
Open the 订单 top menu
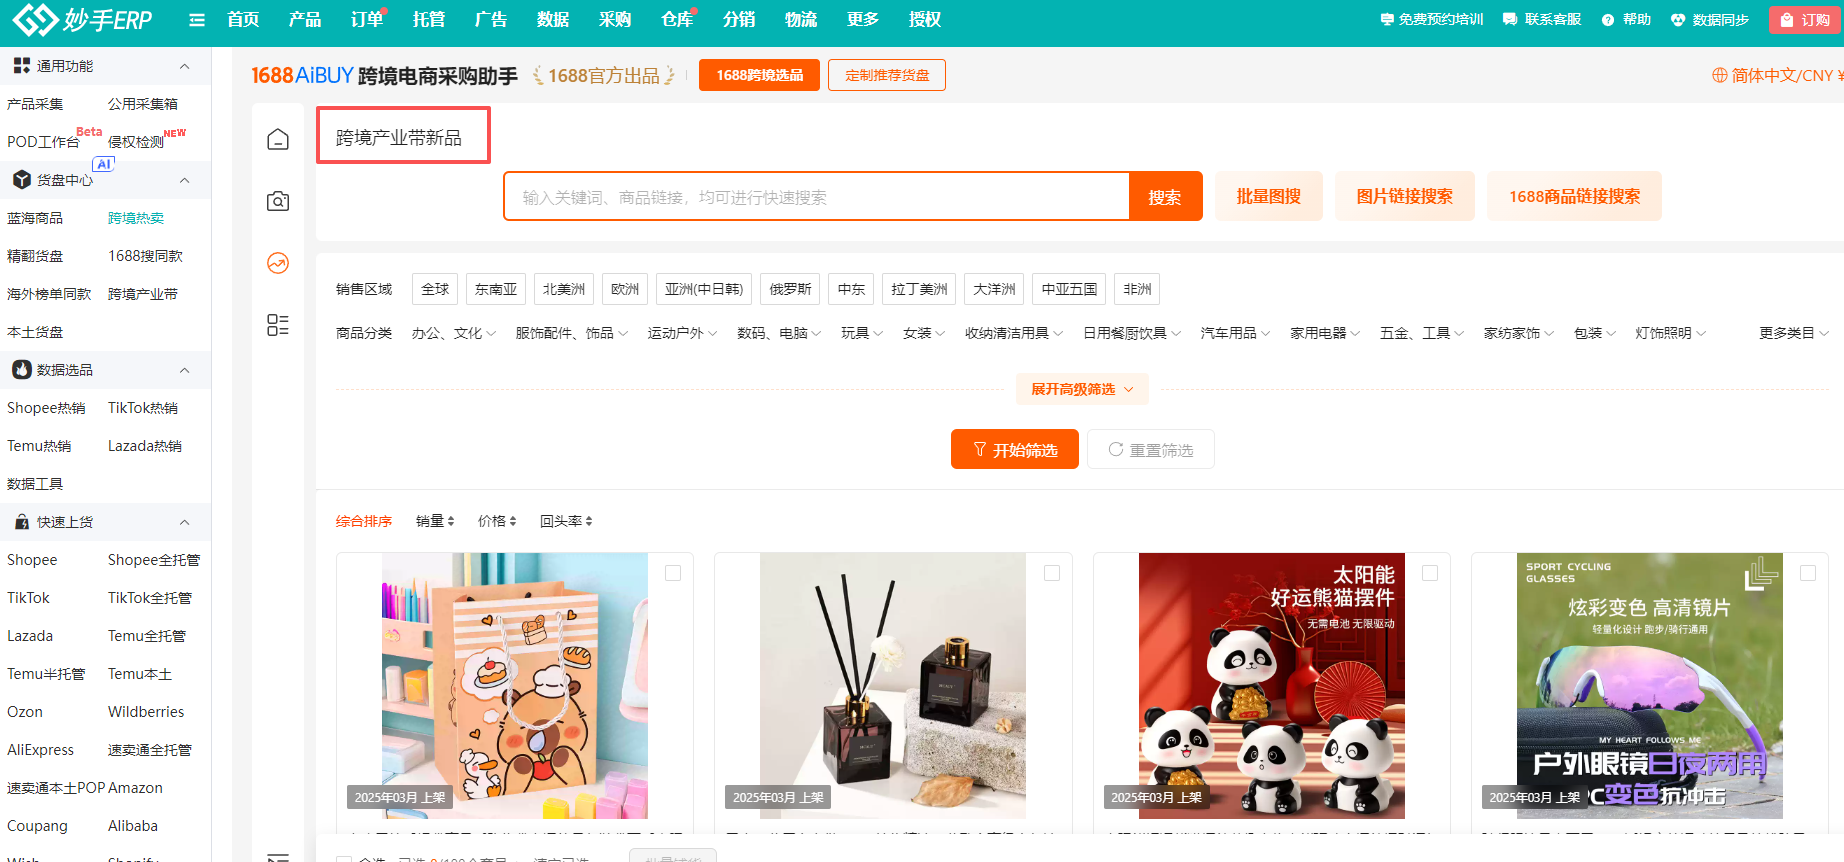click(367, 20)
